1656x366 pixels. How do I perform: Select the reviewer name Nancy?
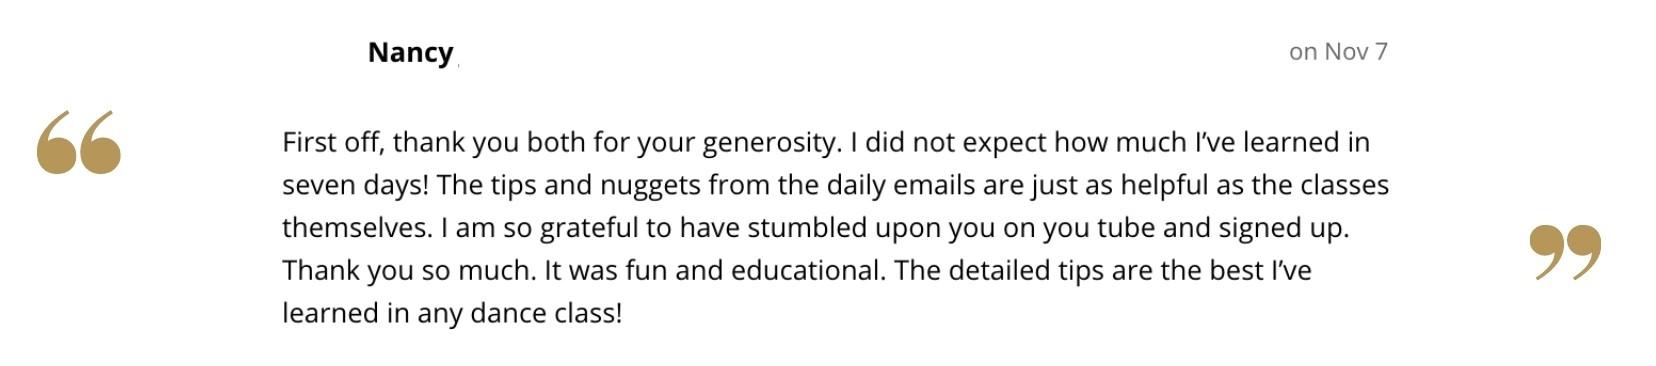[411, 52]
